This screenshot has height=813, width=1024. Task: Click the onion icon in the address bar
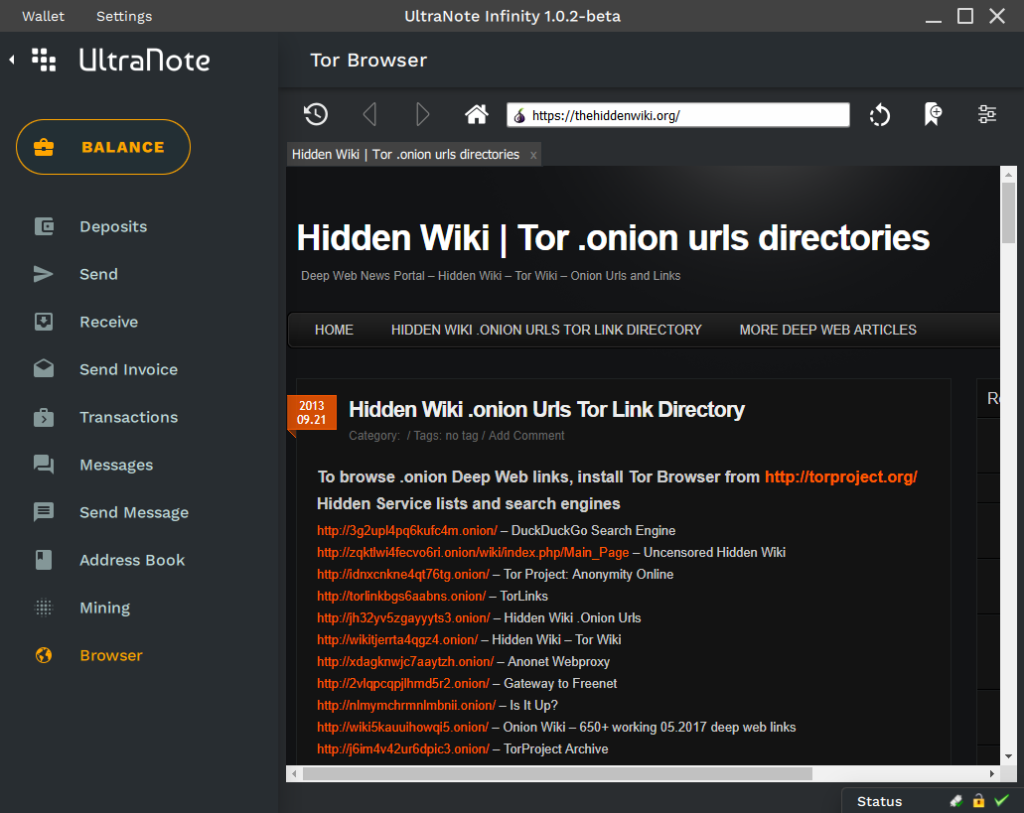click(x=520, y=116)
